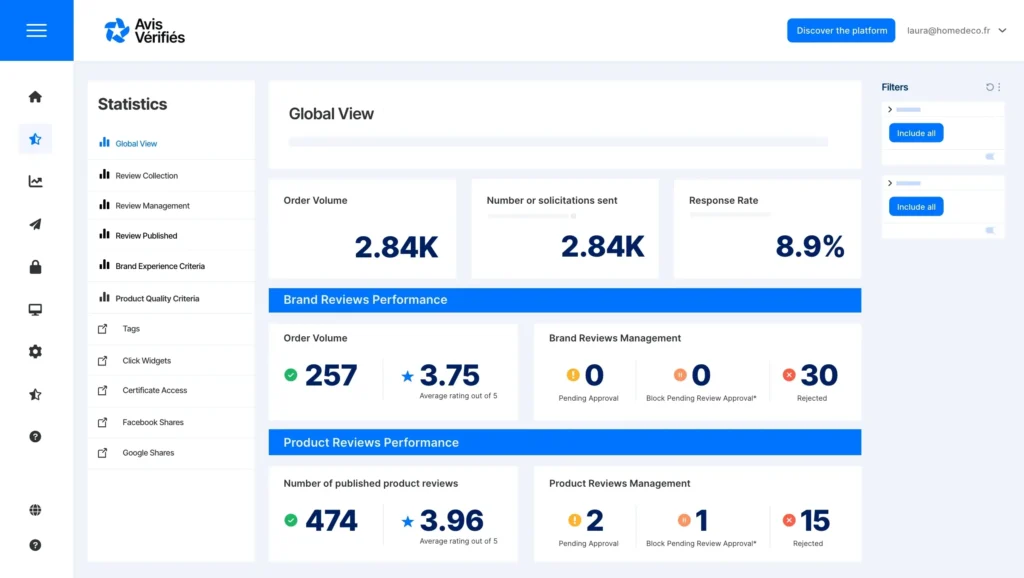The image size is (1024, 578).
Task: Open filters three-dot options menu
Action: coord(999,87)
